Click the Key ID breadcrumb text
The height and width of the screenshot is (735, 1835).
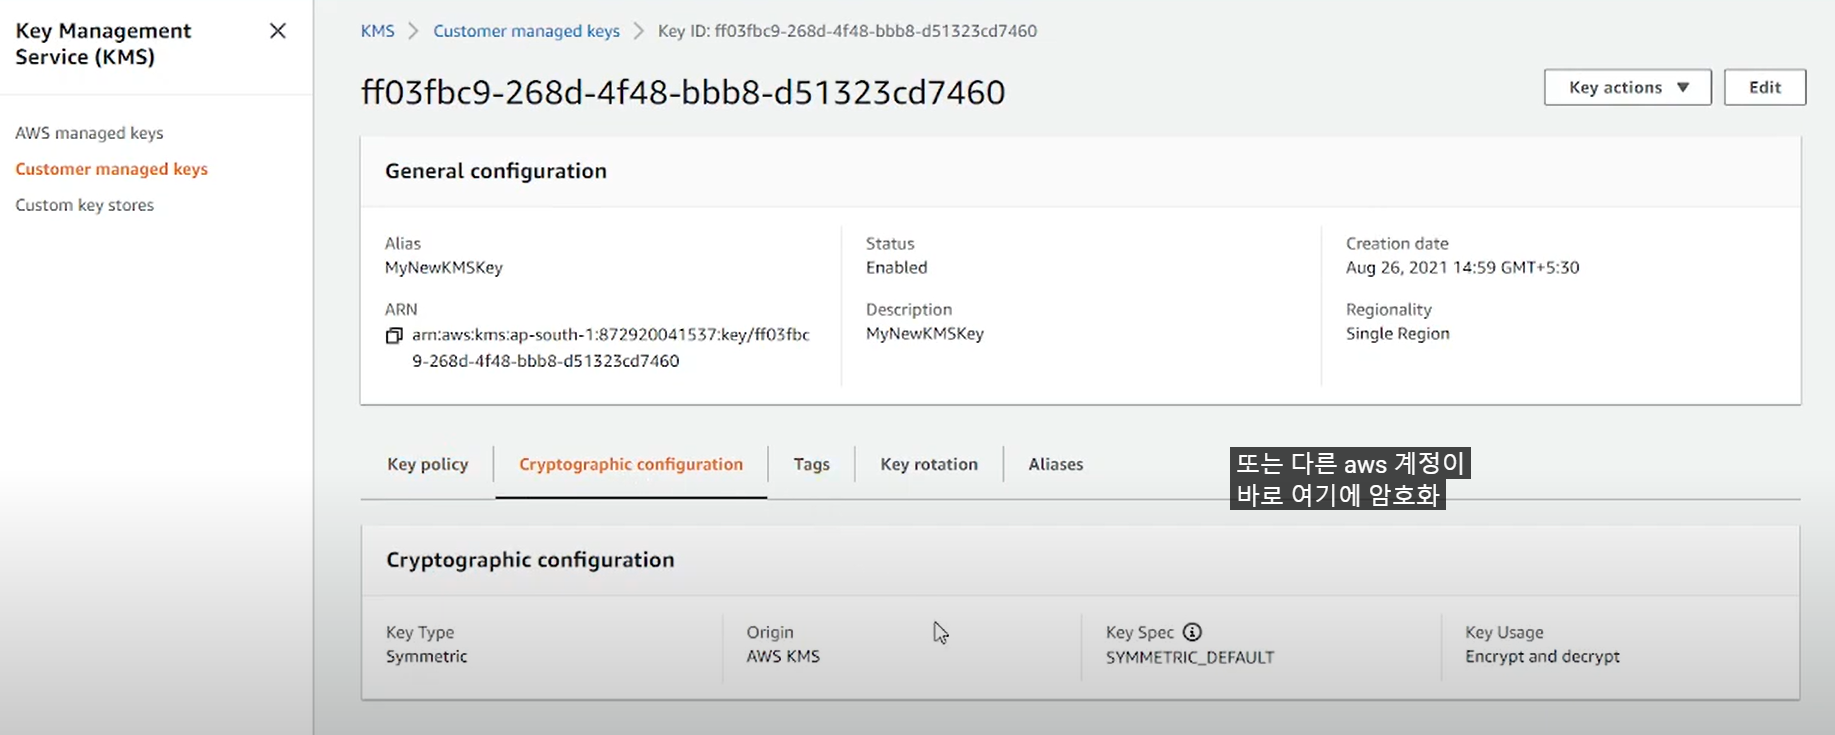(x=847, y=31)
